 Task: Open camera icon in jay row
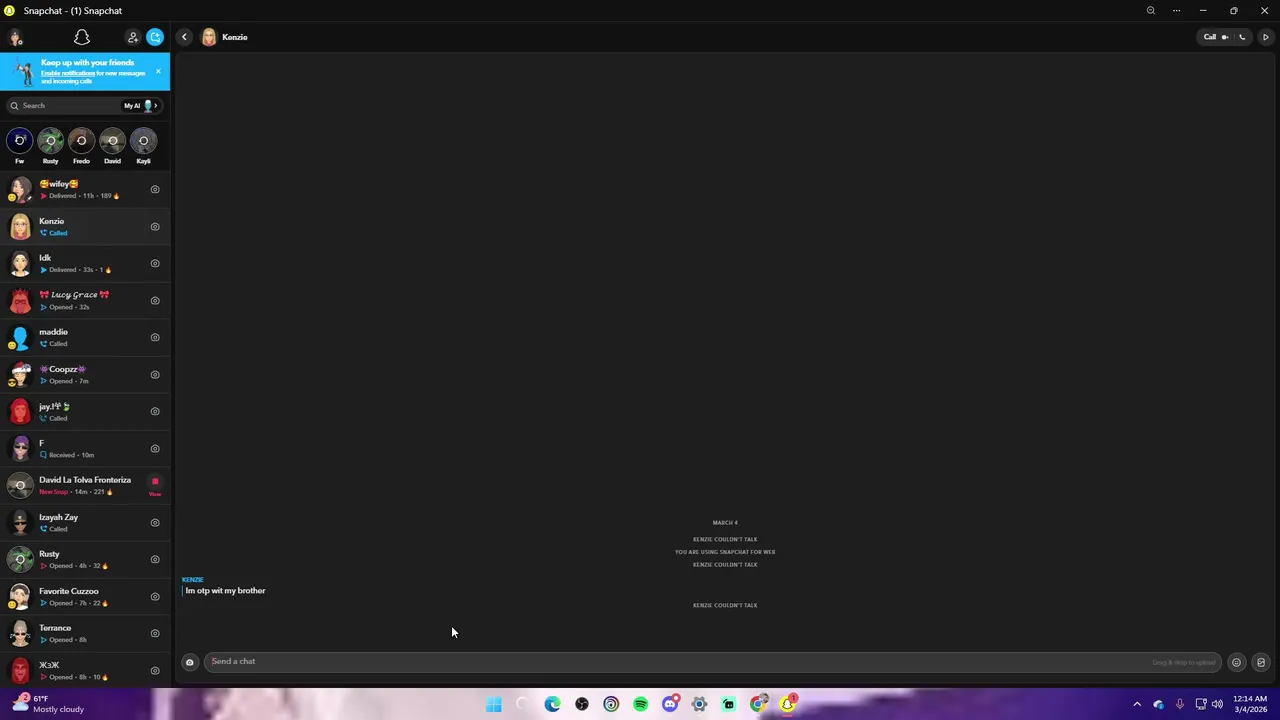pyautogui.click(x=155, y=411)
